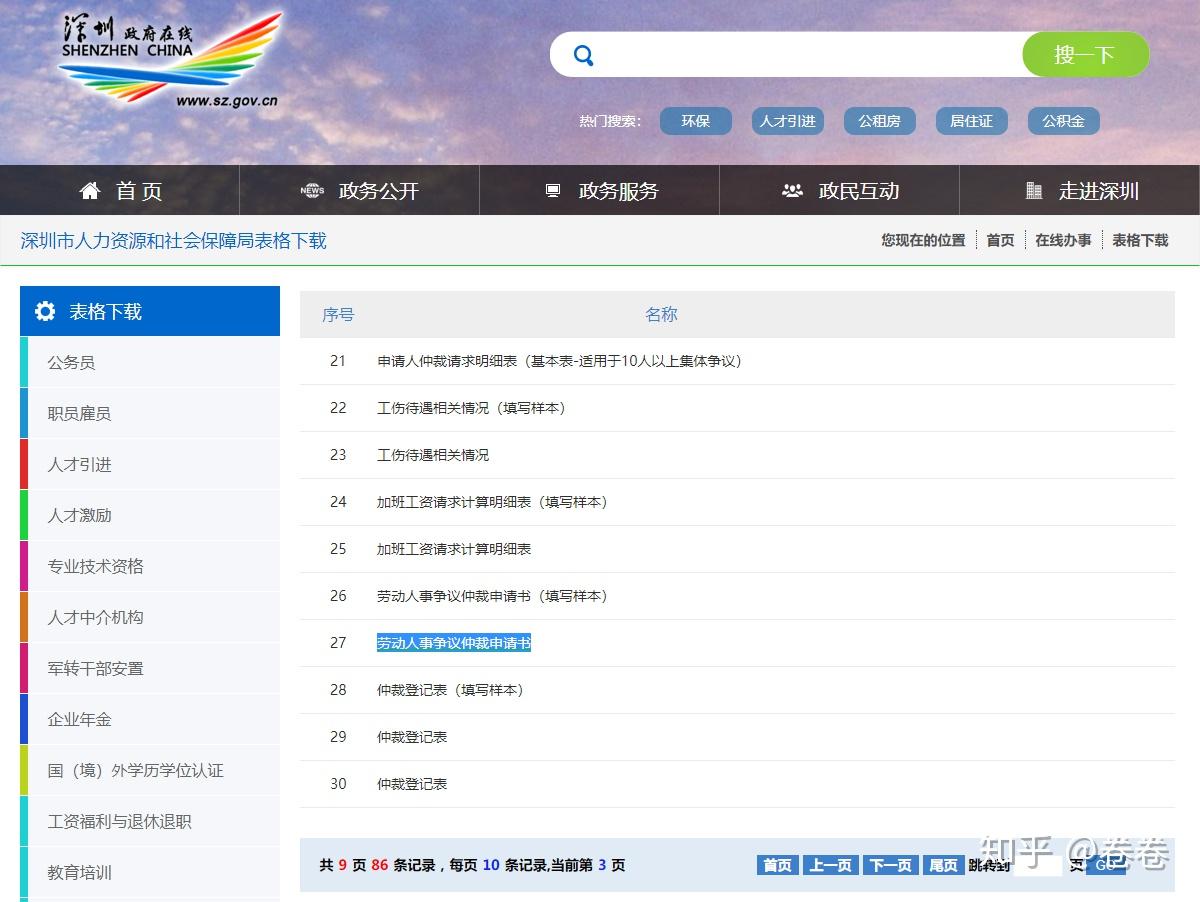
Task: Click the 序号 column header
Action: 338,314
